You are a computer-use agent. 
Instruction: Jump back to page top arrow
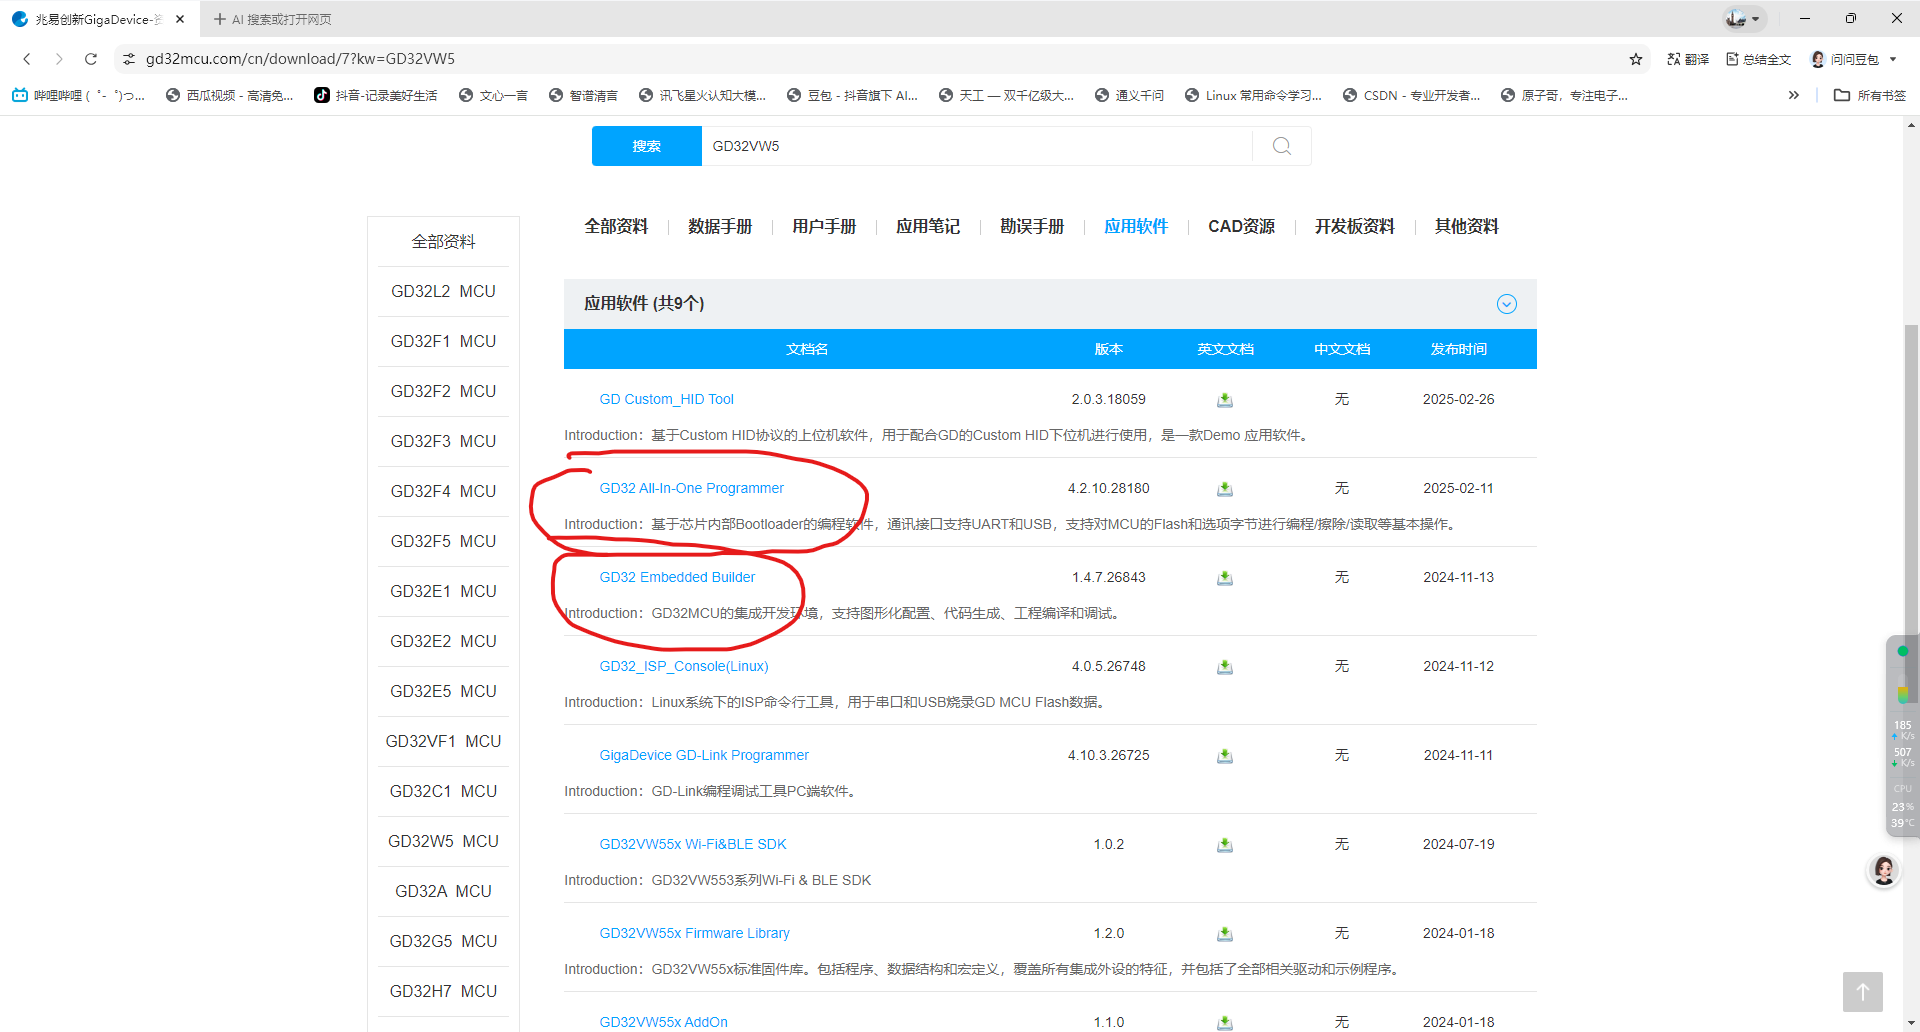(x=1863, y=992)
